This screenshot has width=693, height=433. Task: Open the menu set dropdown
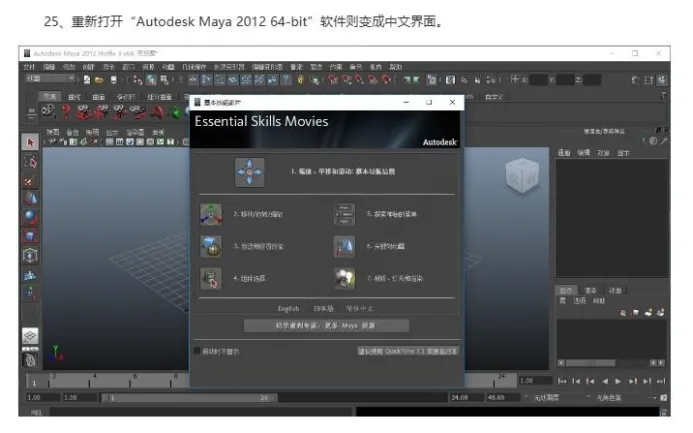pyautogui.click(x=50, y=79)
